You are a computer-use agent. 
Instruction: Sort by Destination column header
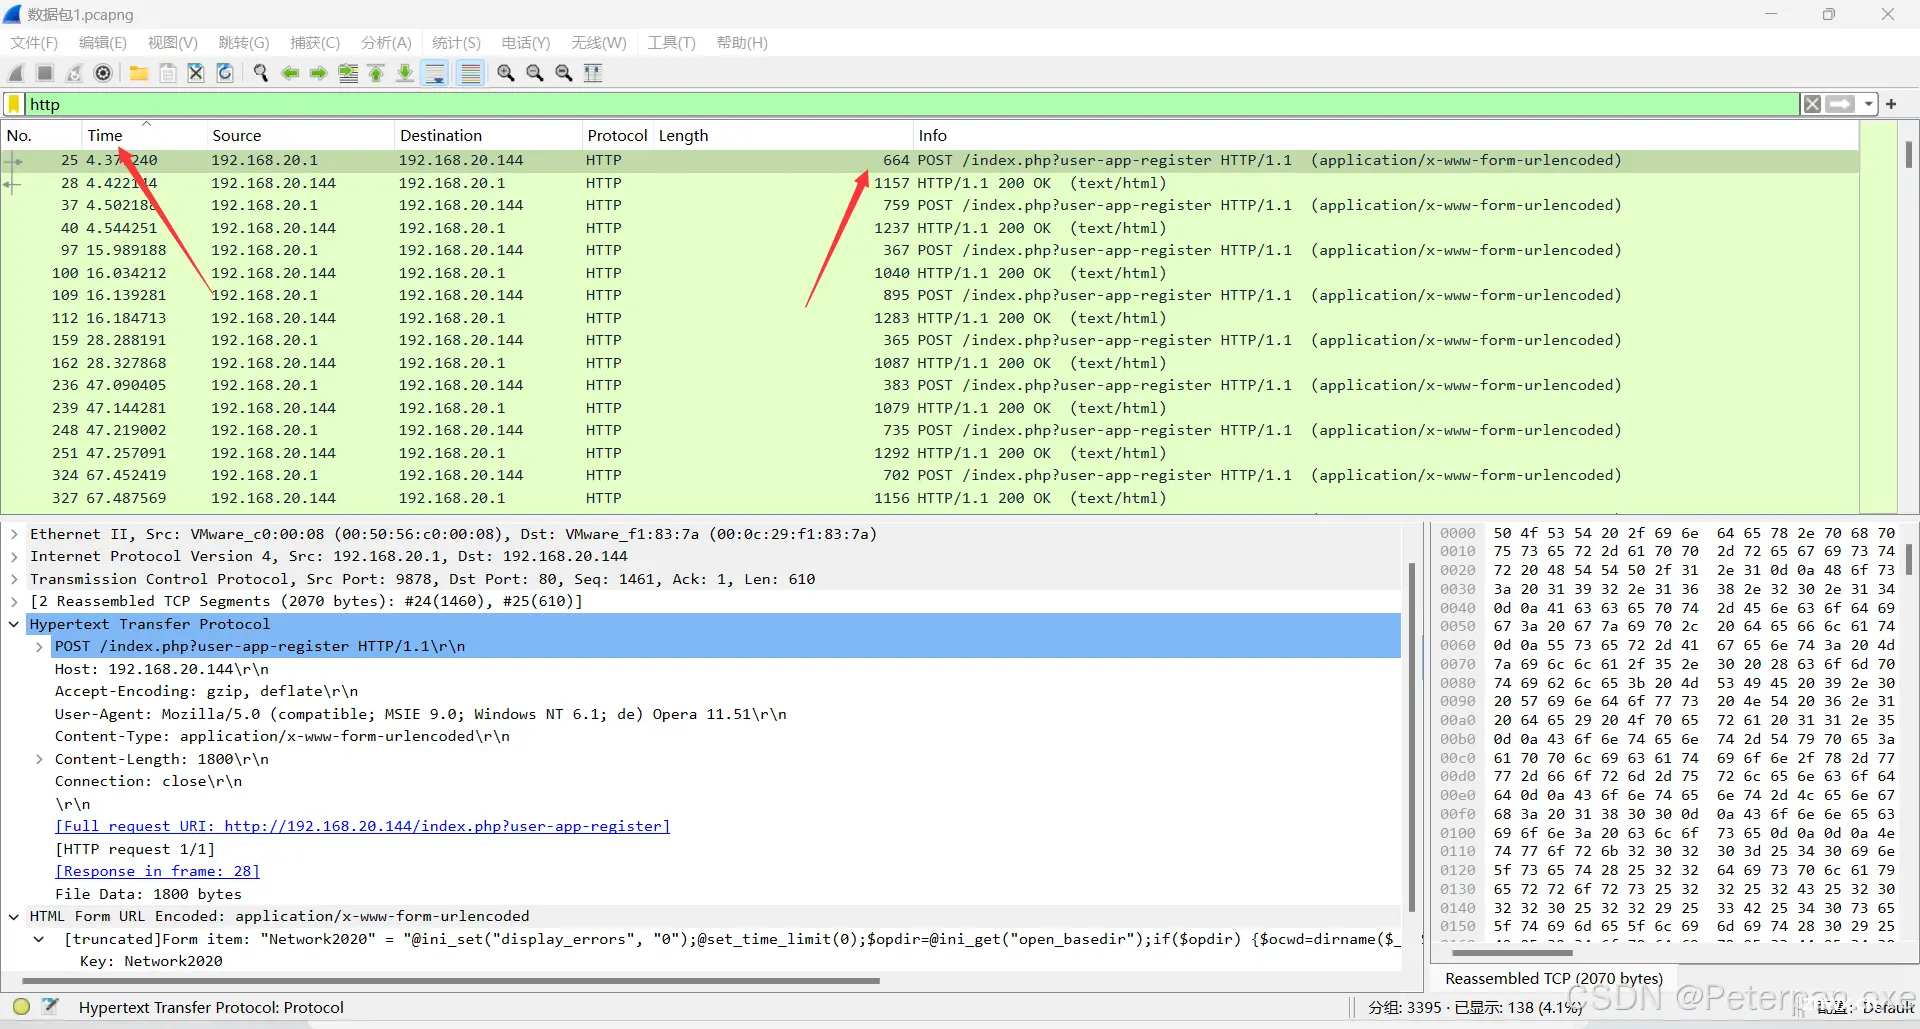(x=488, y=135)
